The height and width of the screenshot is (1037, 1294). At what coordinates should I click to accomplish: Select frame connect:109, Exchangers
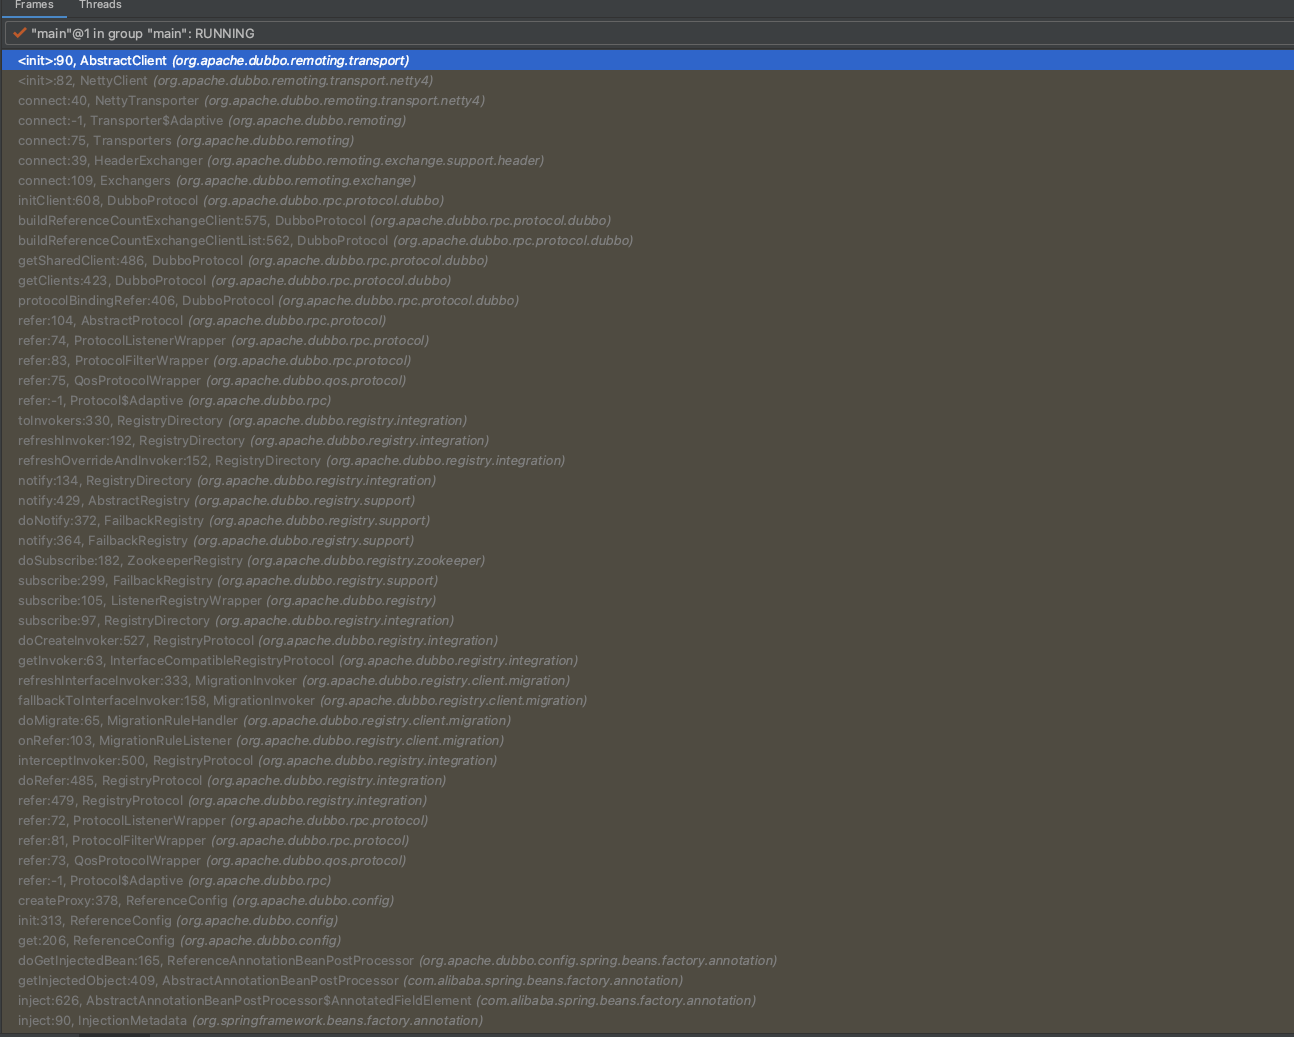pos(647,180)
